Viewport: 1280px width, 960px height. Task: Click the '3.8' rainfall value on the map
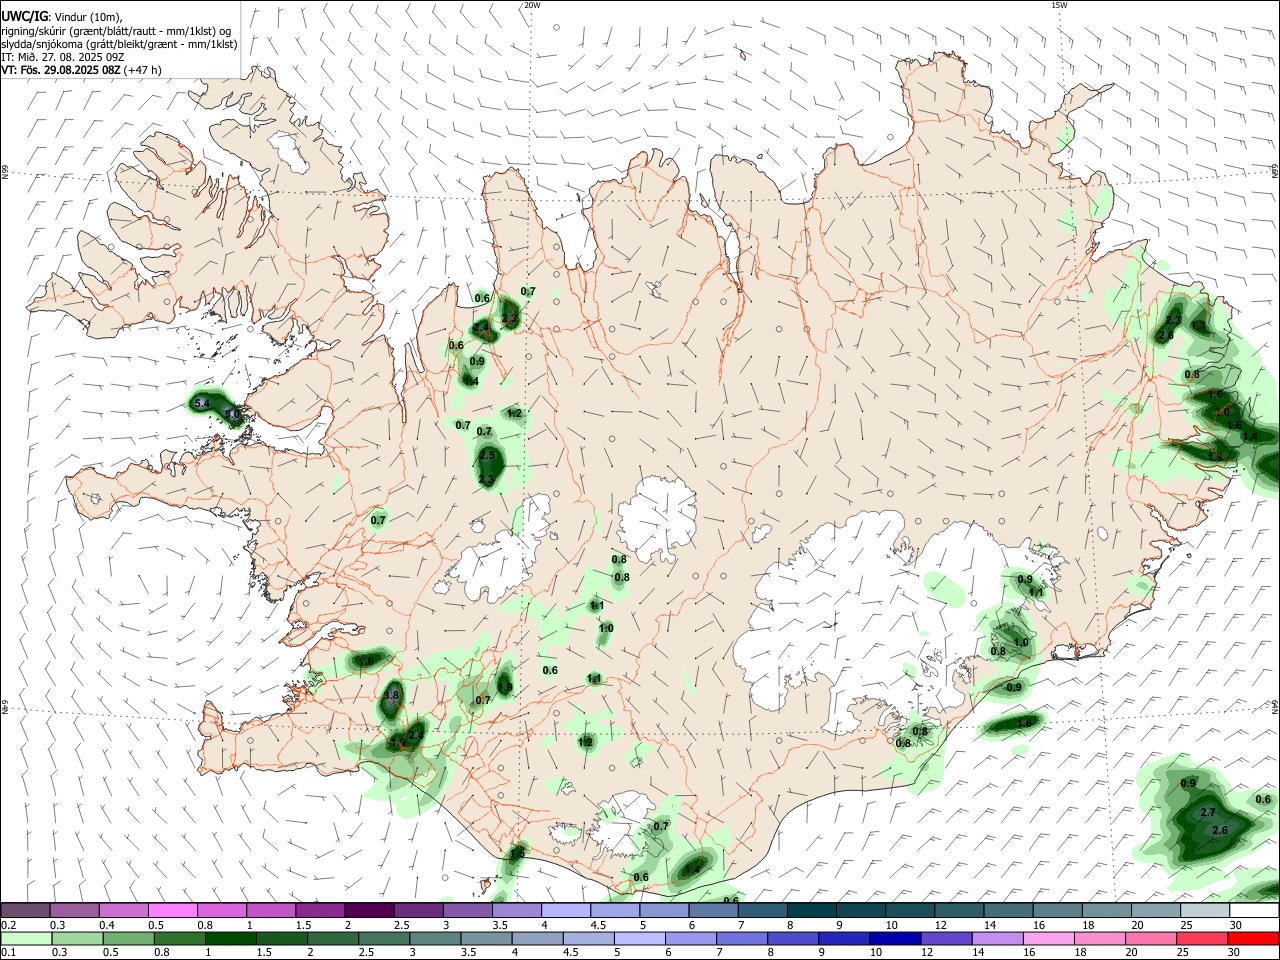391,695
